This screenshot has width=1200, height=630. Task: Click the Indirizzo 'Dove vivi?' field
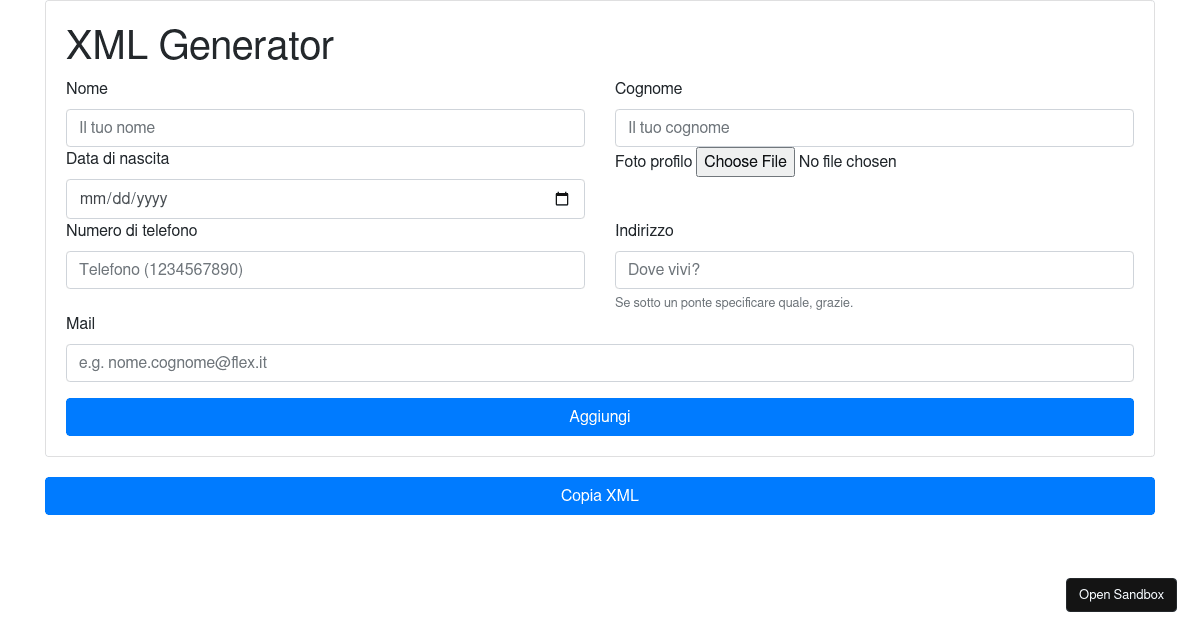(874, 270)
